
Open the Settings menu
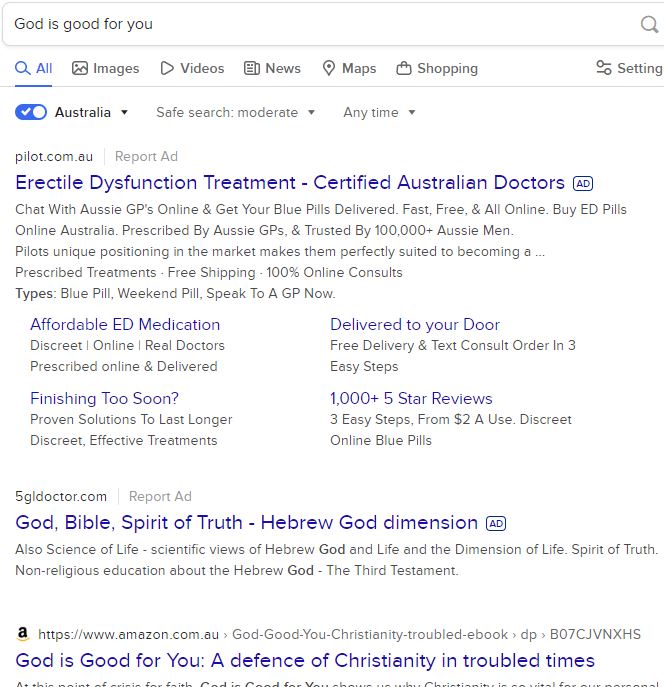tap(629, 68)
